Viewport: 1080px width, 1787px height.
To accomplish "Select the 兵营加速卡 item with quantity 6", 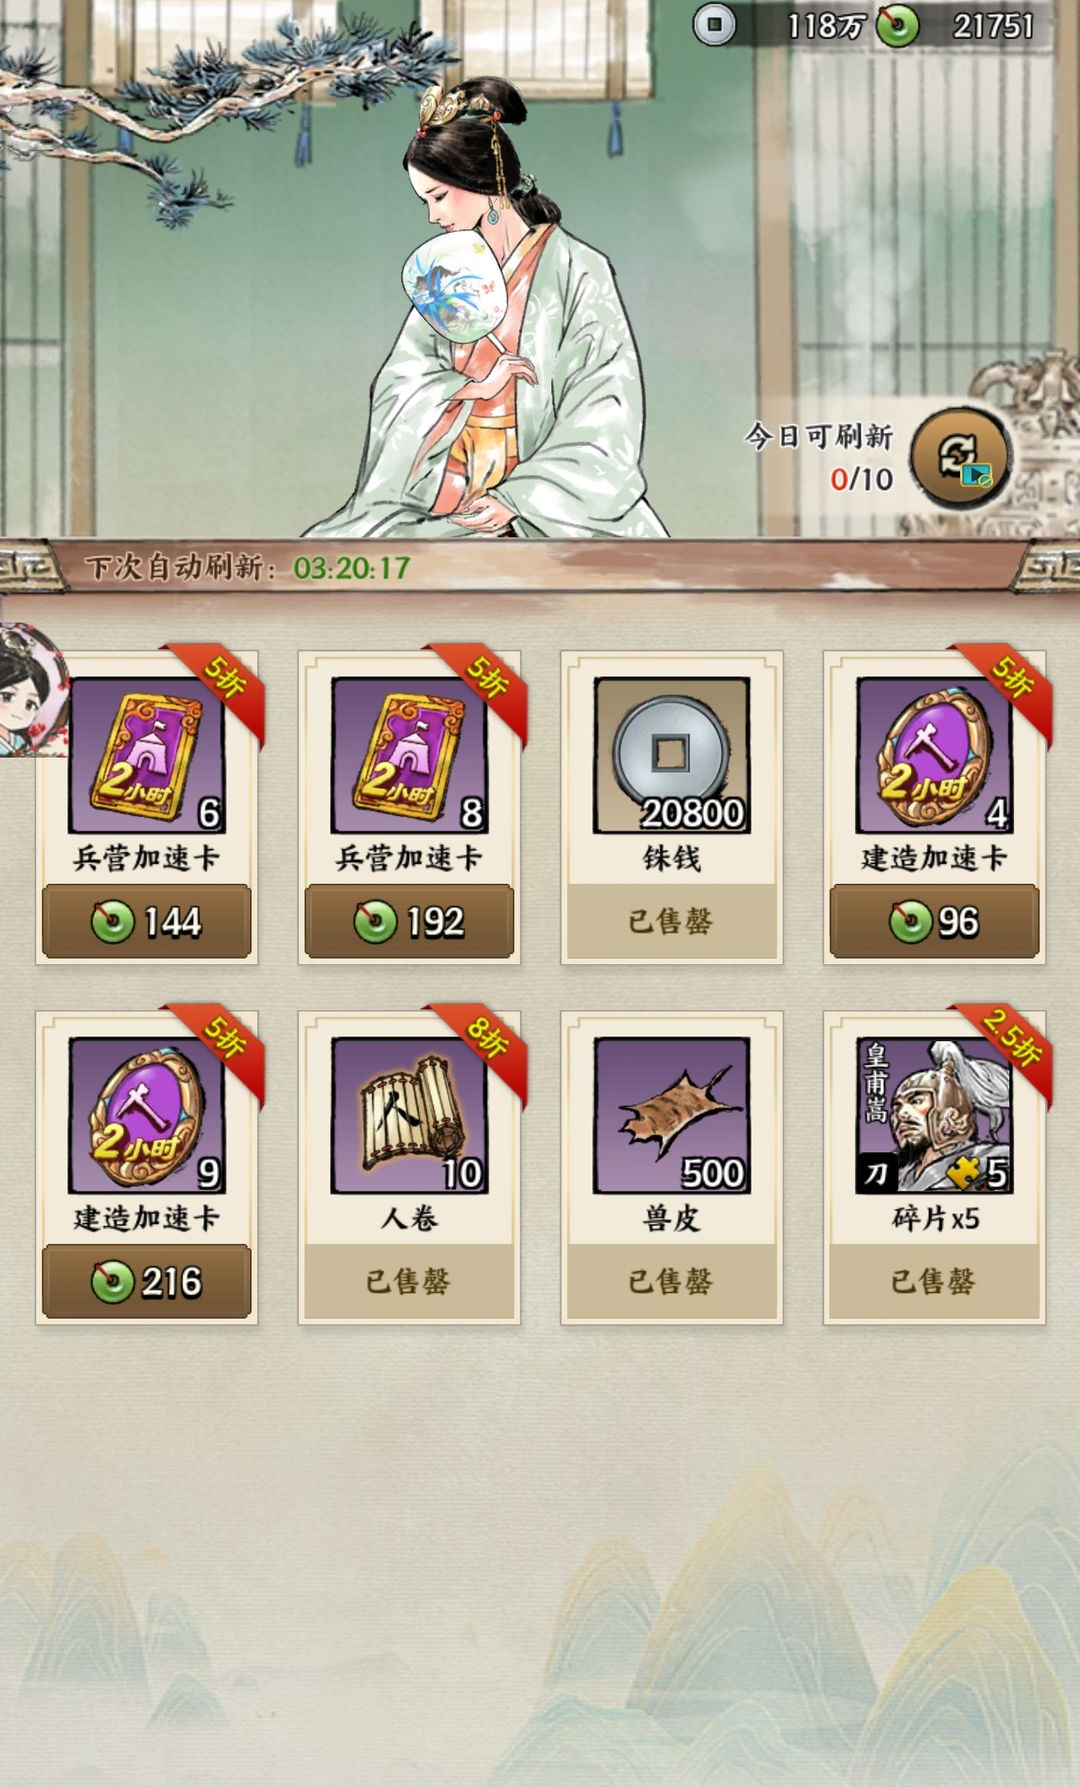I will pos(147,755).
